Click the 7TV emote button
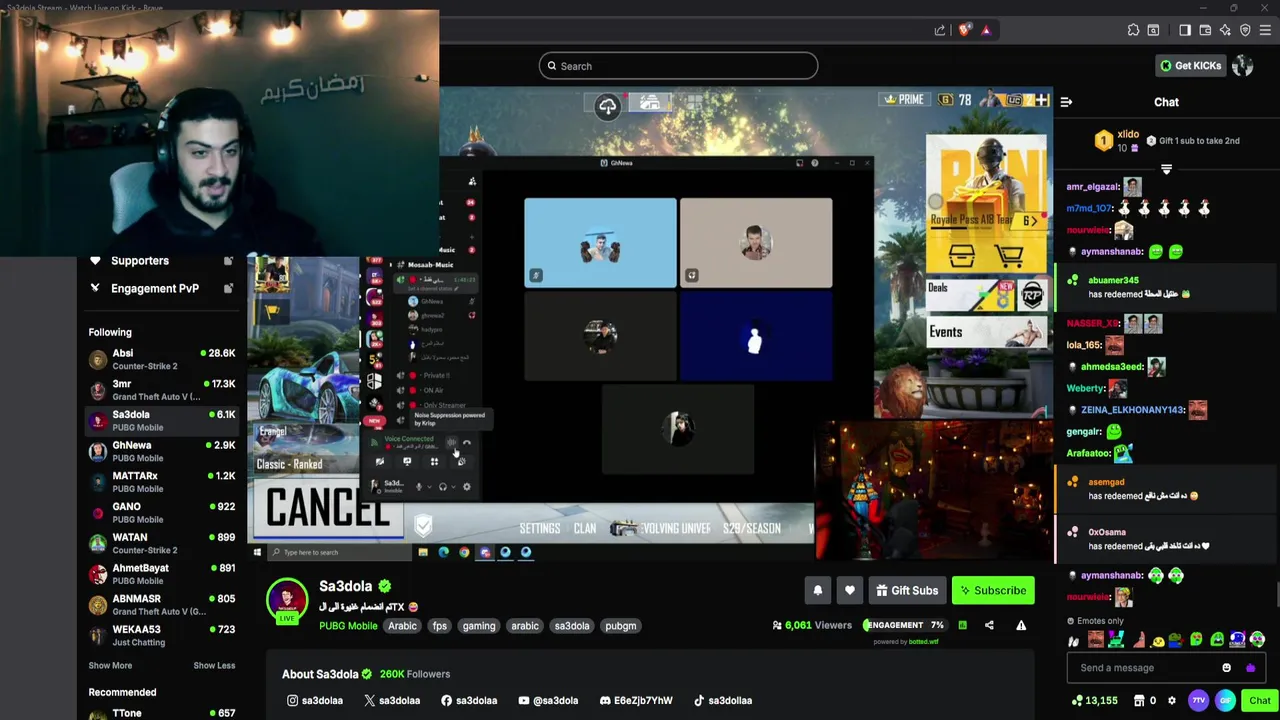The image size is (1280, 720). click(x=1198, y=701)
